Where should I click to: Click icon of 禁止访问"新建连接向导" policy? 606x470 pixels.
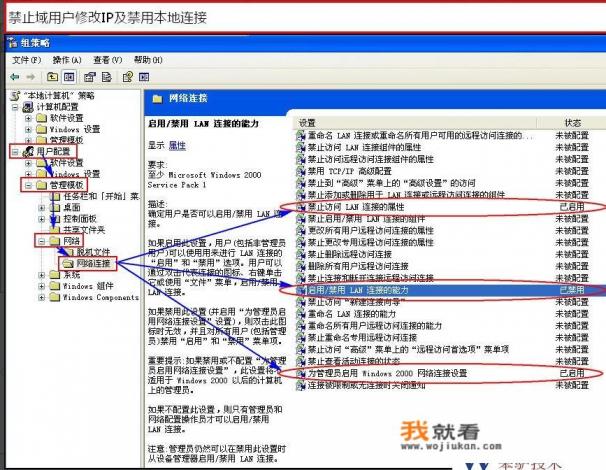click(x=301, y=302)
